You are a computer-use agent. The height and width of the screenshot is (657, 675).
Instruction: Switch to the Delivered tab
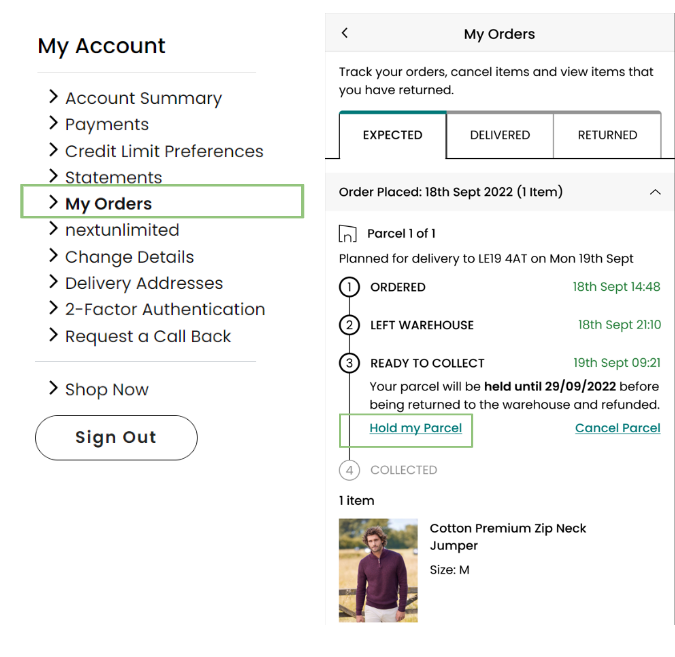[499, 135]
